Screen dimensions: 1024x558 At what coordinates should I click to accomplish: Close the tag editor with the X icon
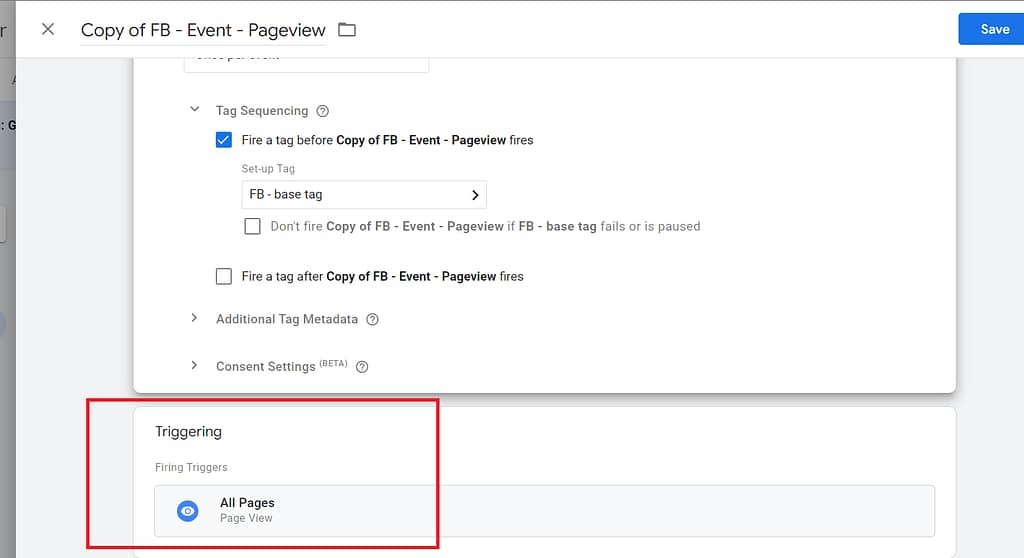pos(48,29)
